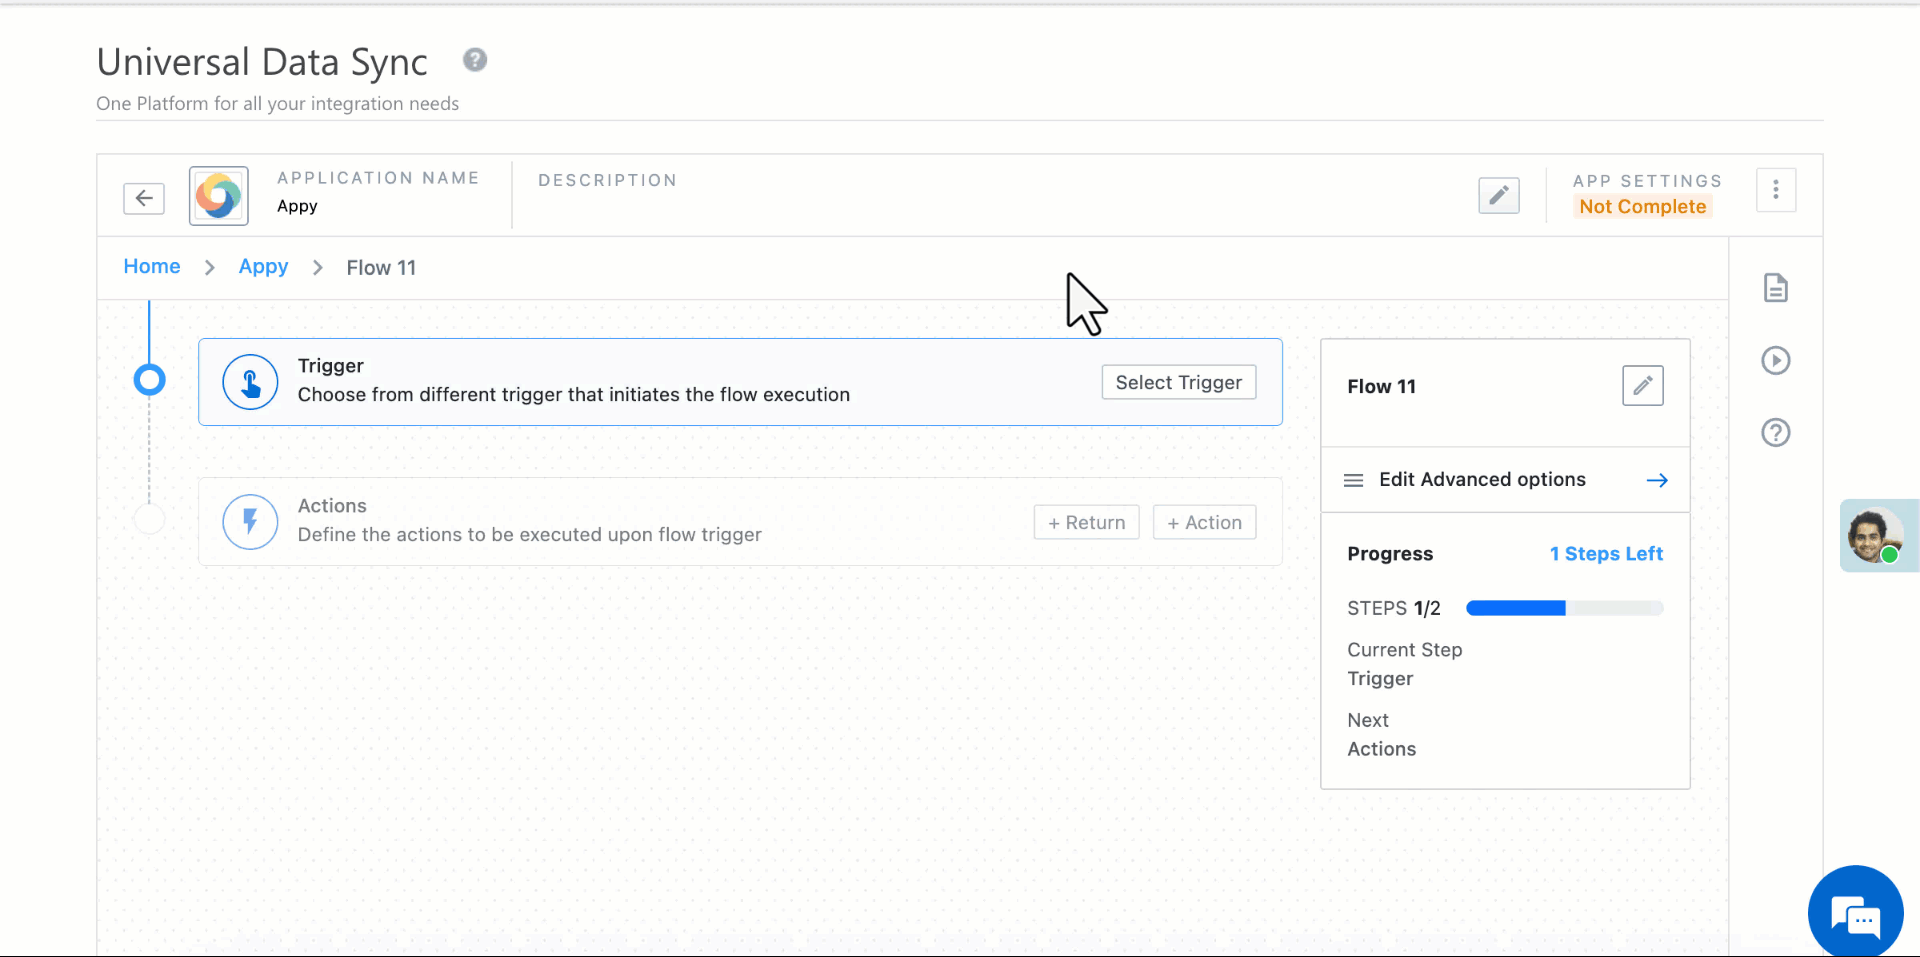Click the Actions lightning bolt icon
The height and width of the screenshot is (957, 1920).
click(x=249, y=521)
